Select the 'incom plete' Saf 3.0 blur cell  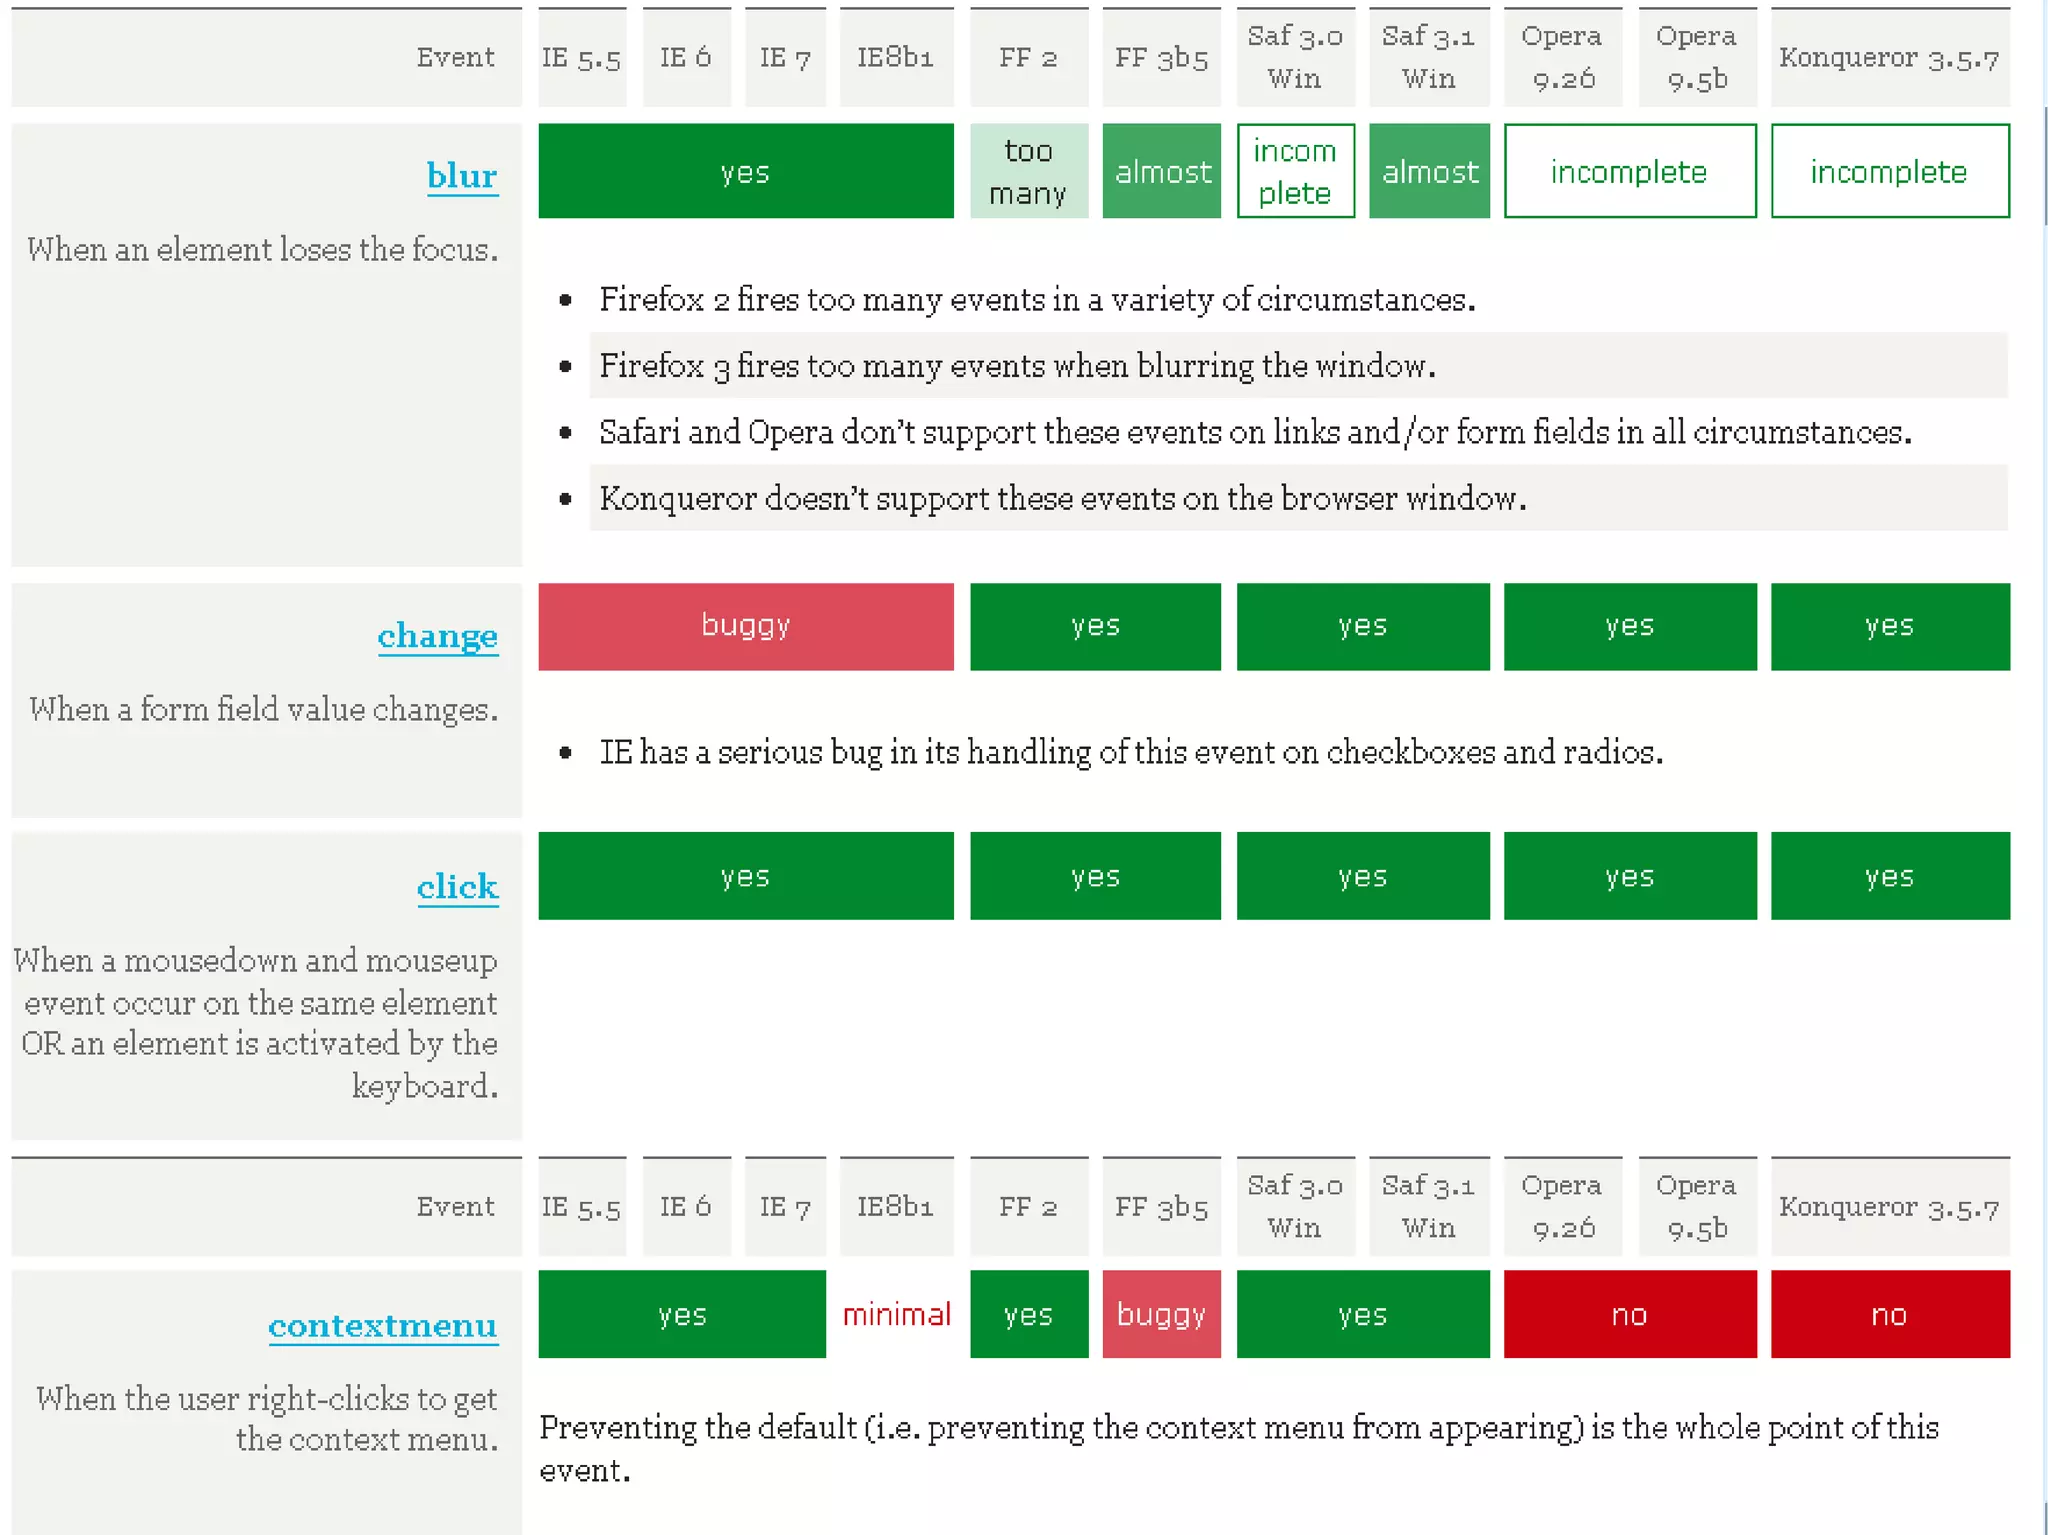tap(1295, 172)
